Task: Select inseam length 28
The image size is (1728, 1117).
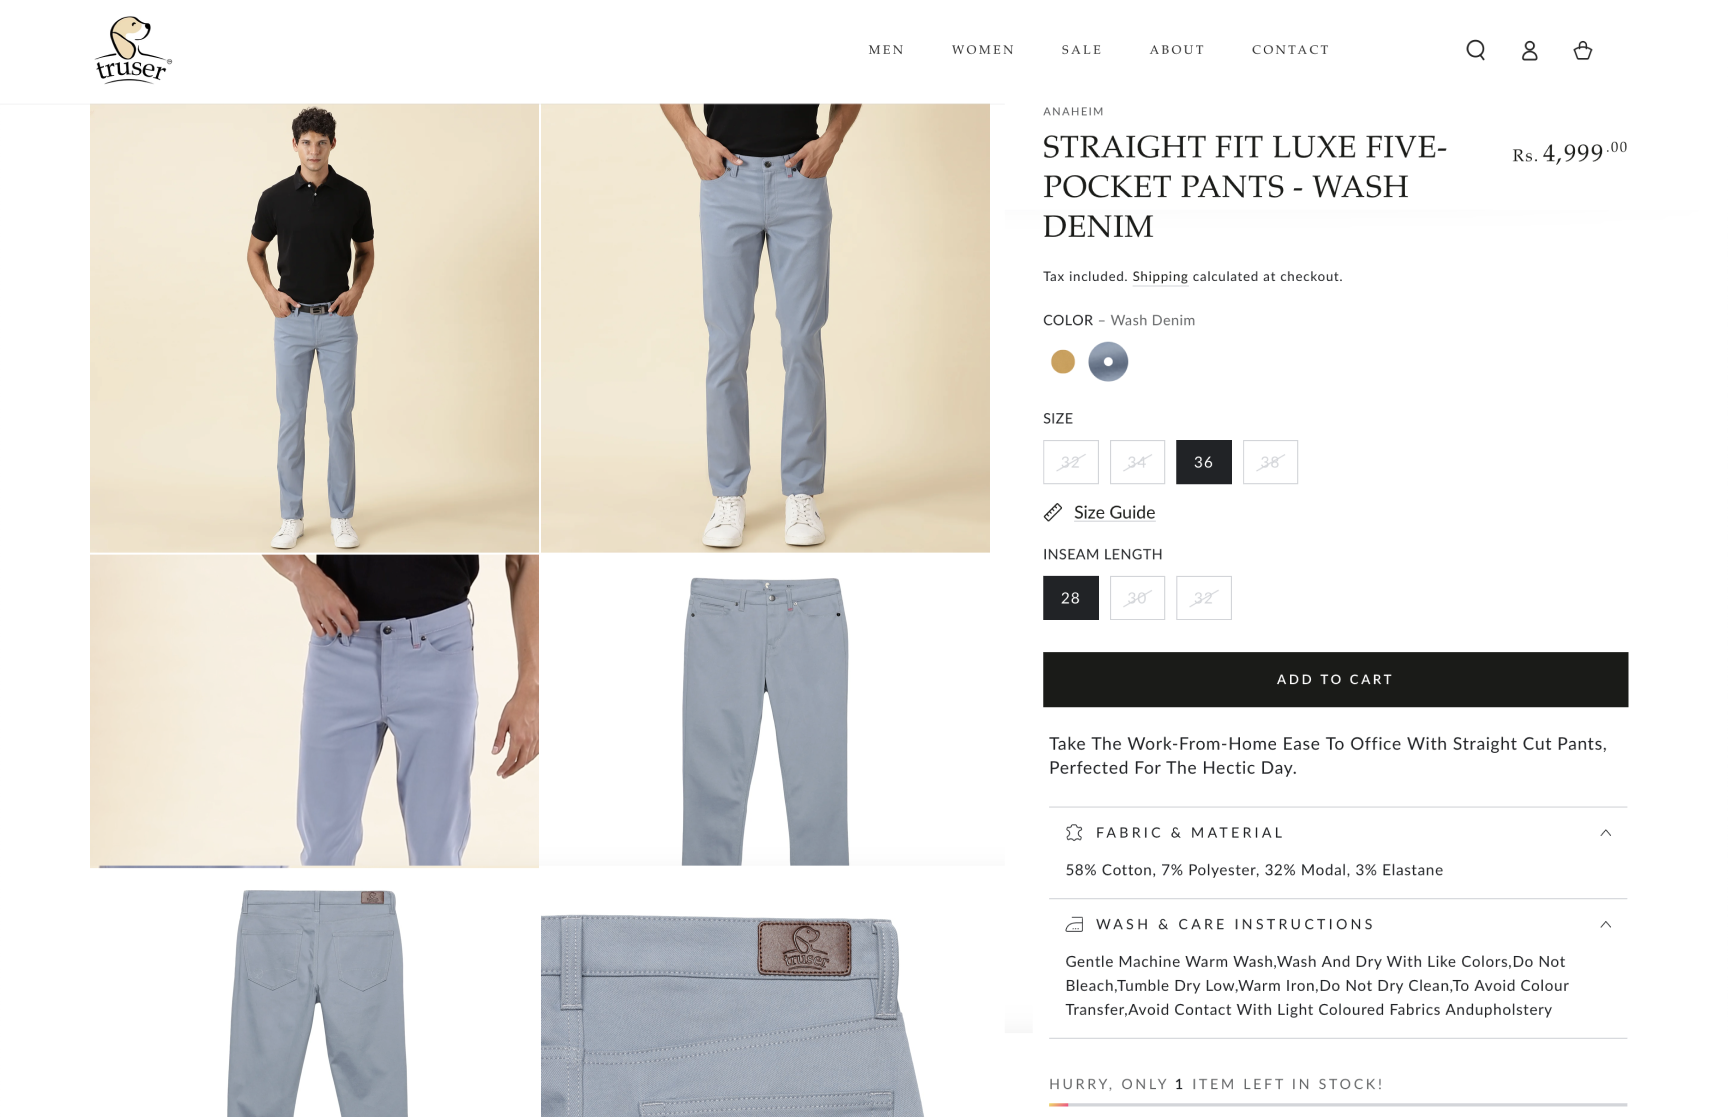Action: 1070,598
